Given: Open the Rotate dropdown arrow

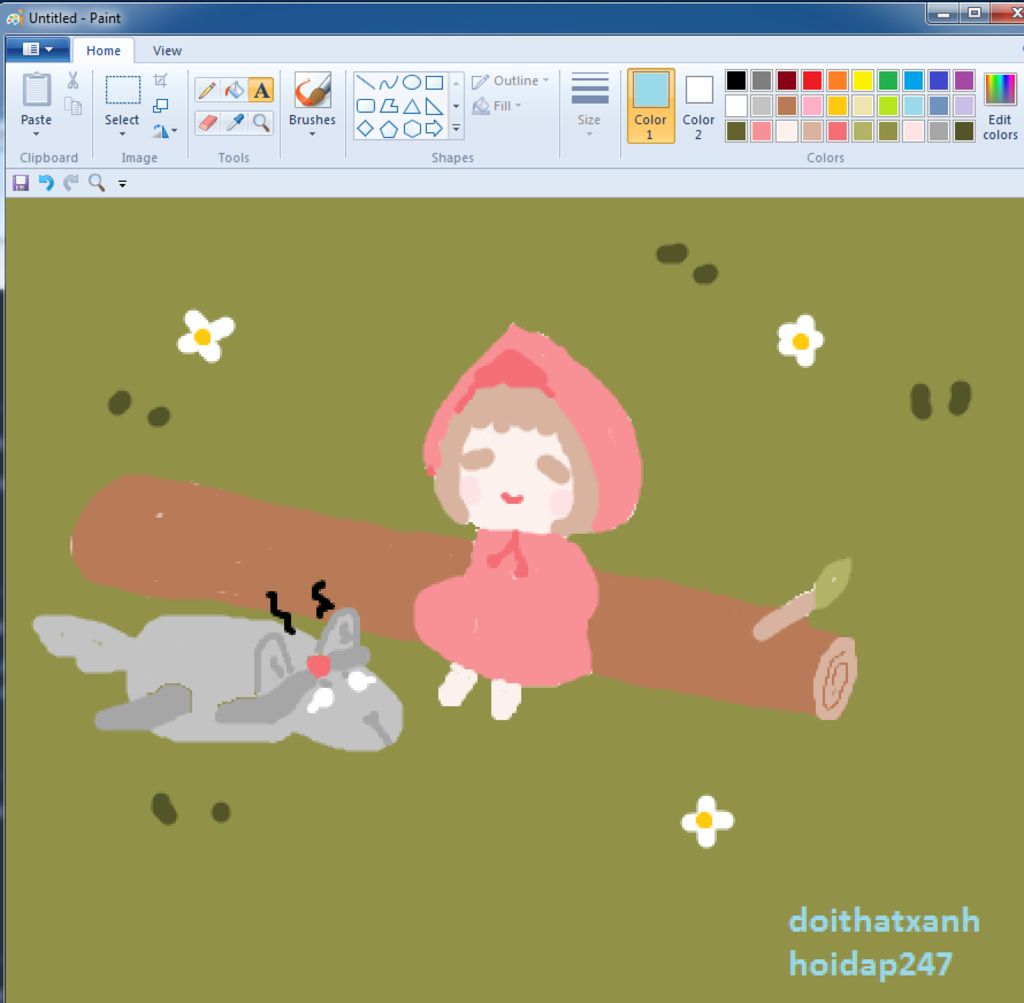Looking at the screenshot, I should 174,131.
